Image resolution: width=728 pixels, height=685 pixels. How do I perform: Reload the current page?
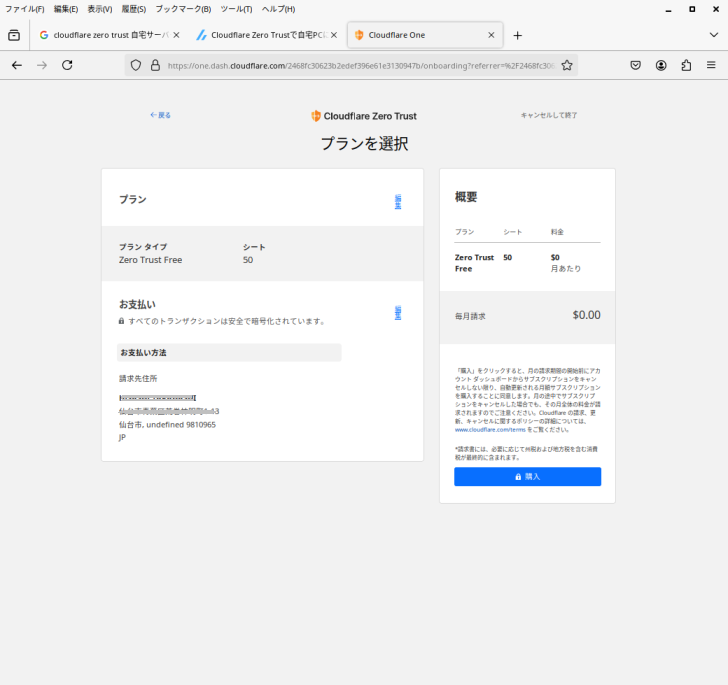tap(67, 65)
